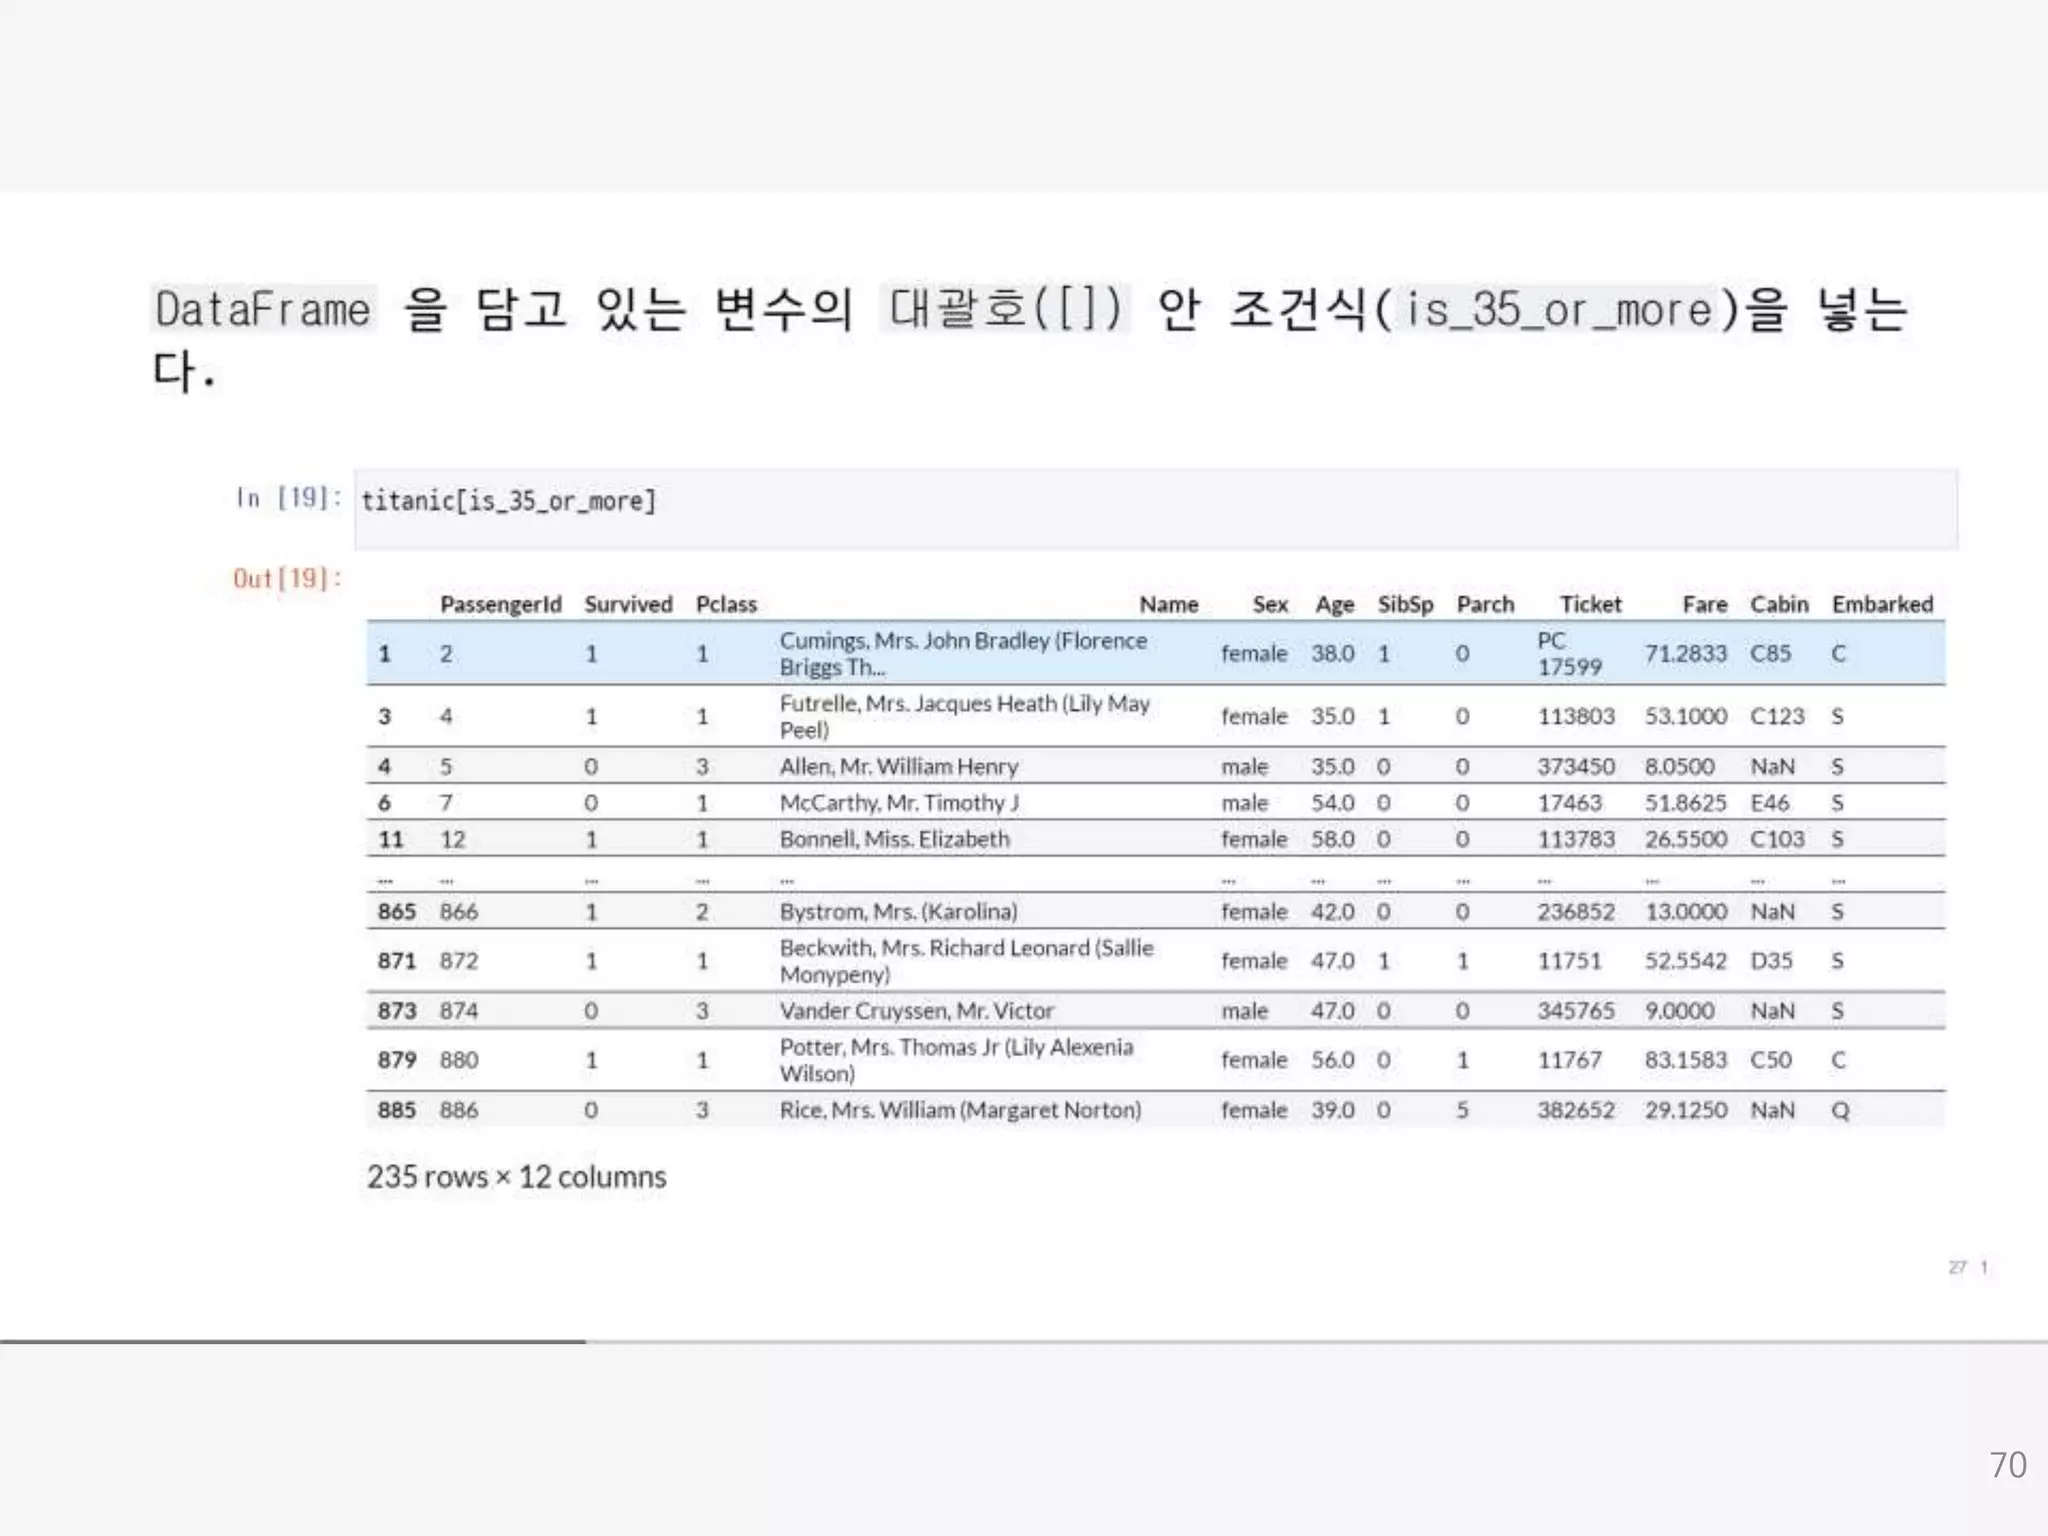Click the PassengerId column header
The image size is (2048, 1536).
coord(500,604)
